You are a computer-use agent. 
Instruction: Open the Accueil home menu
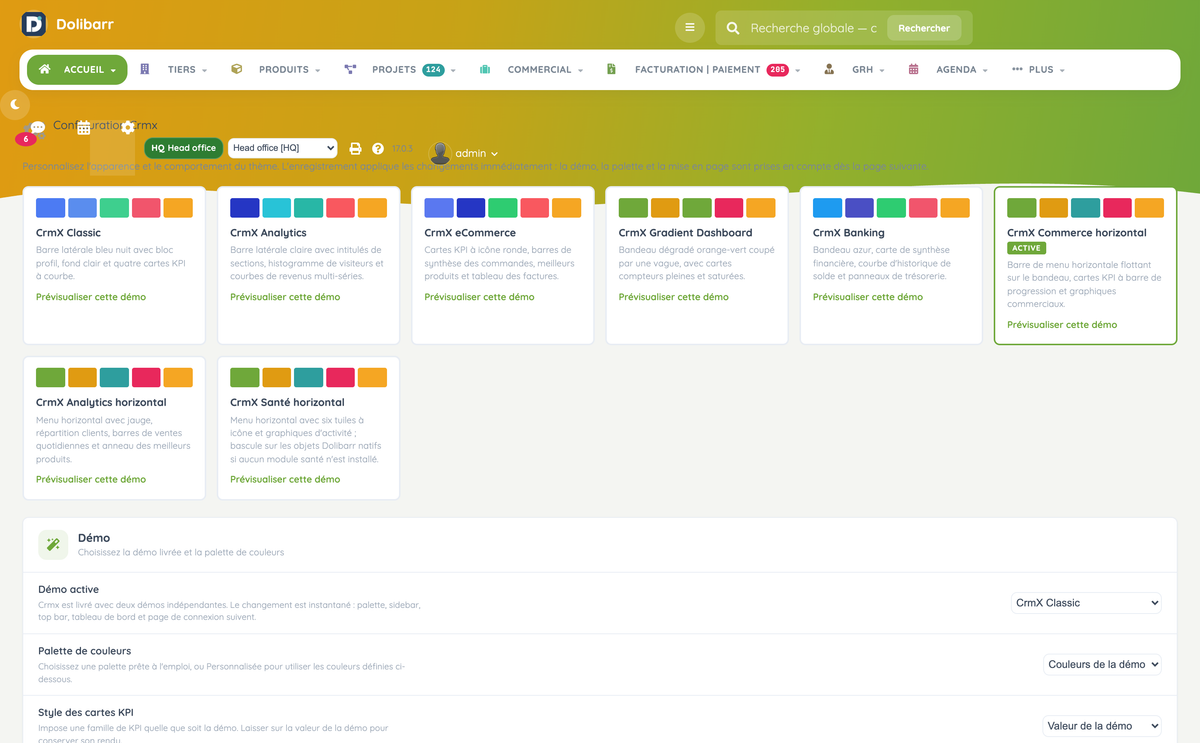(78, 70)
